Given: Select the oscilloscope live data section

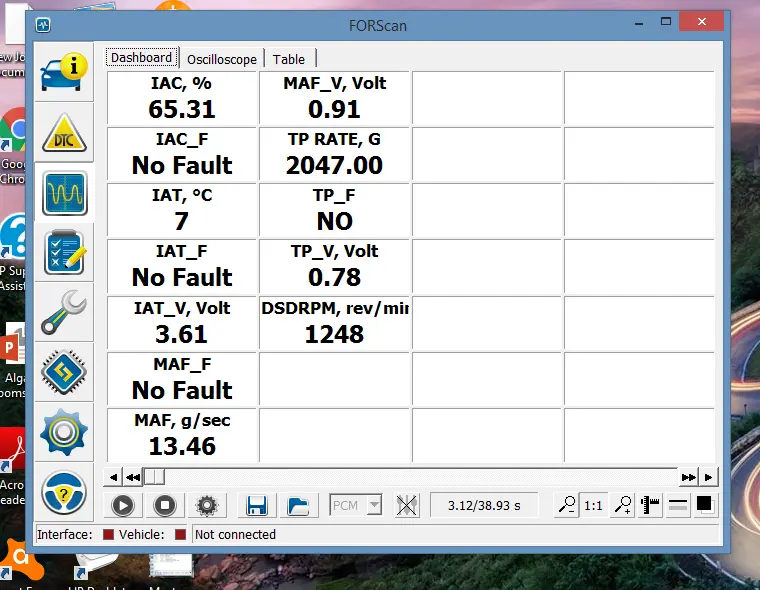Looking at the screenshot, I should (x=64, y=193).
